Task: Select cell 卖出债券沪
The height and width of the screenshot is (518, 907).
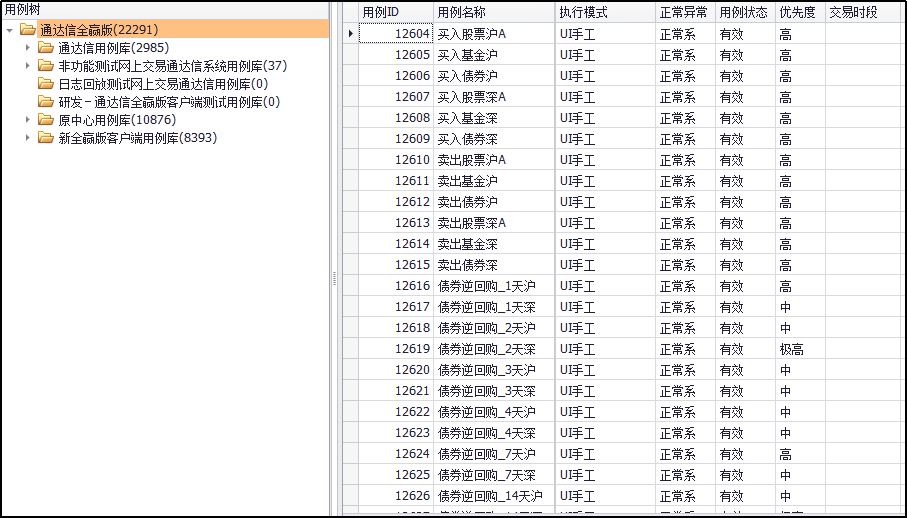Action: click(494, 202)
